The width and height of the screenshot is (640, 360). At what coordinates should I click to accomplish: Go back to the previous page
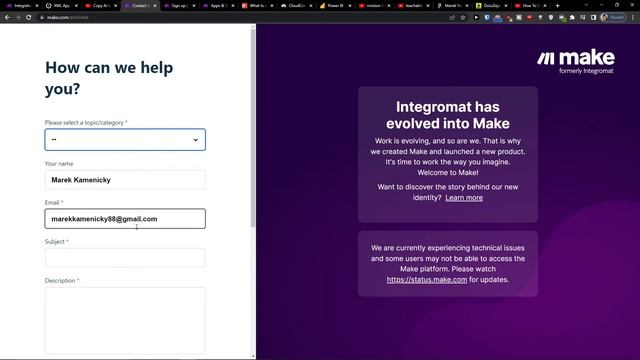click(x=7, y=18)
